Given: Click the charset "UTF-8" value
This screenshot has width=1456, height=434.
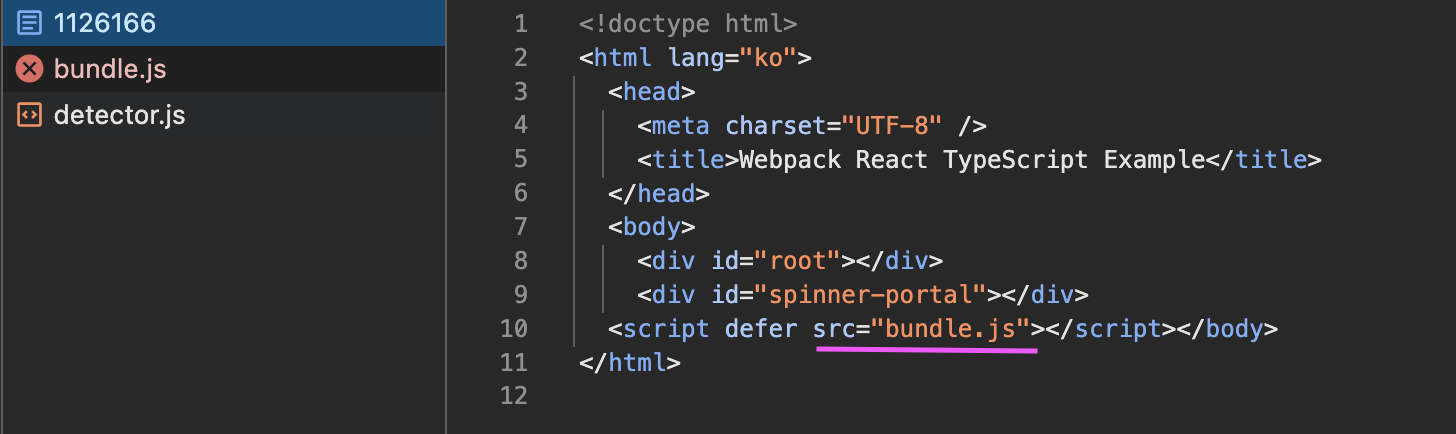Looking at the screenshot, I should click(892, 125).
